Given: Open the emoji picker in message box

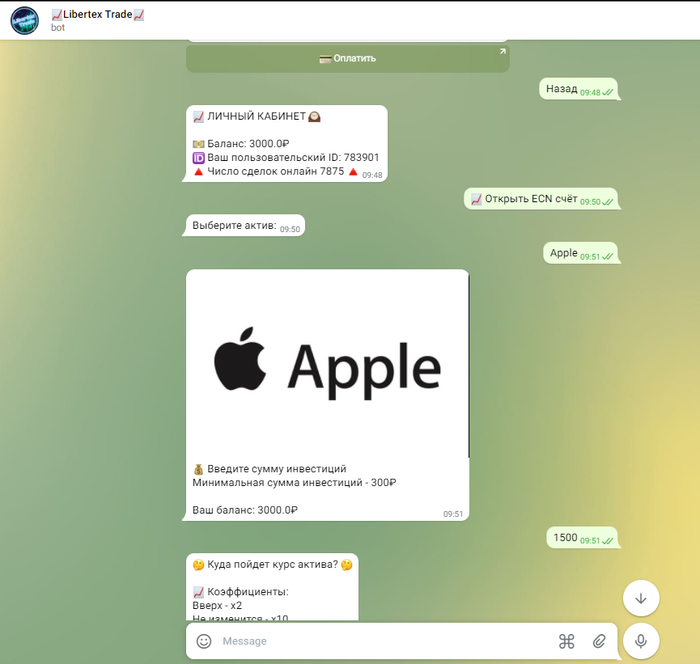Looking at the screenshot, I should (204, 641).
